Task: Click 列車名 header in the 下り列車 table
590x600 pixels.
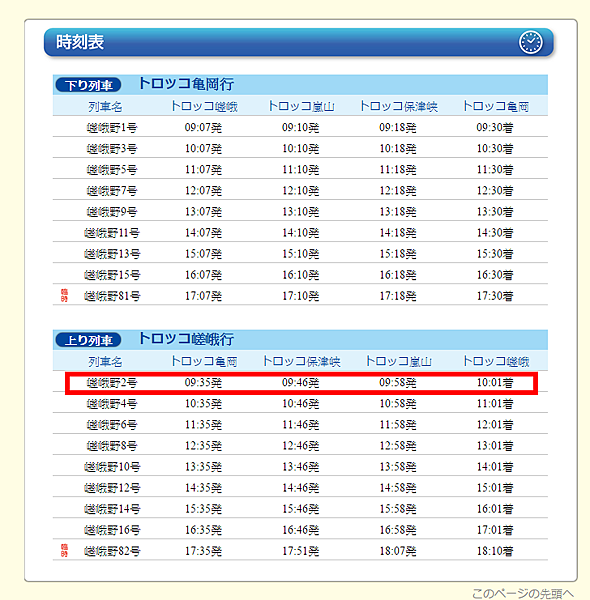Action: point(105,106)
